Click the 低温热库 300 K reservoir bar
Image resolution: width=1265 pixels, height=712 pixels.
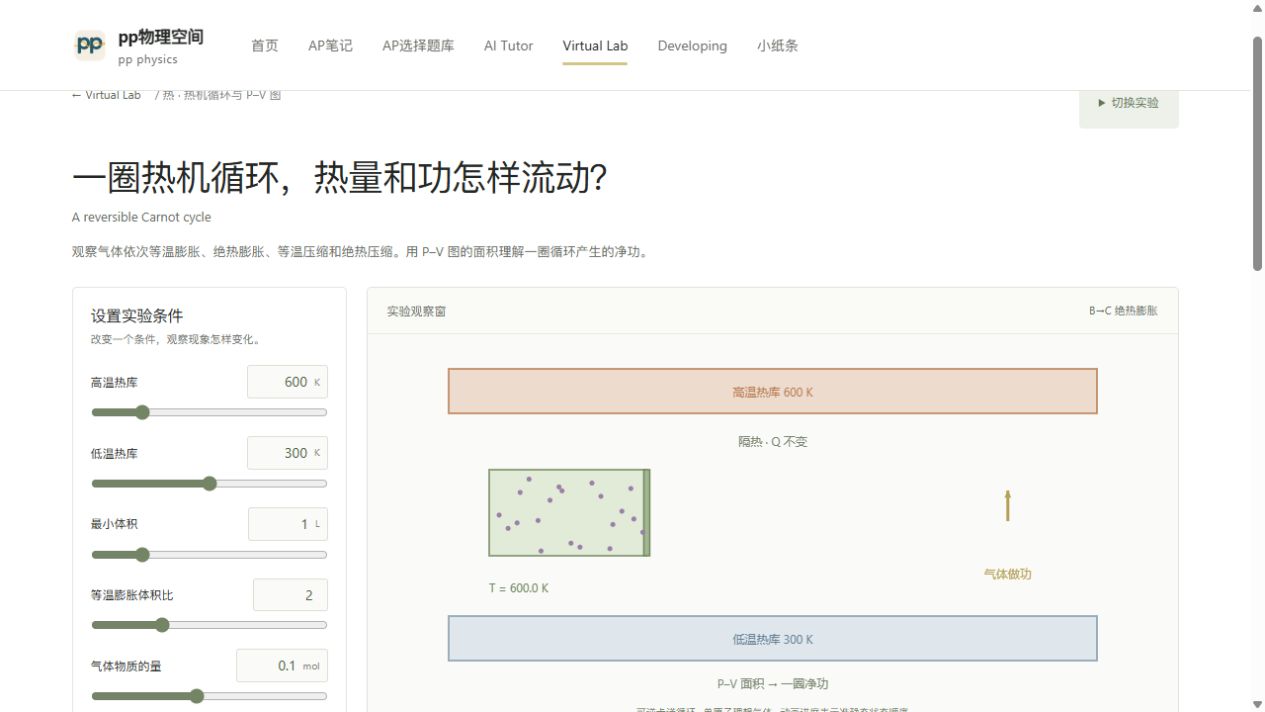[772, 638]
